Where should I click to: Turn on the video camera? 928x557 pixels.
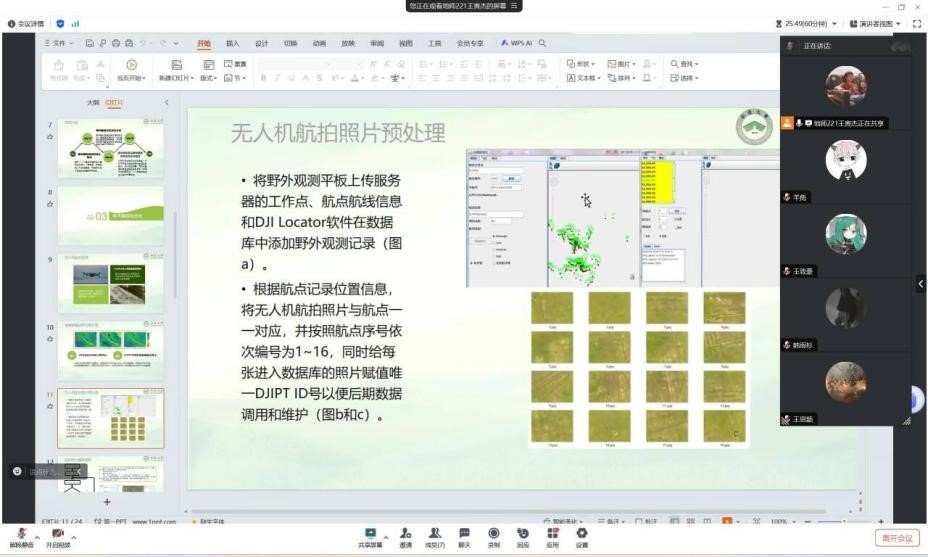[x=58, y=535]
